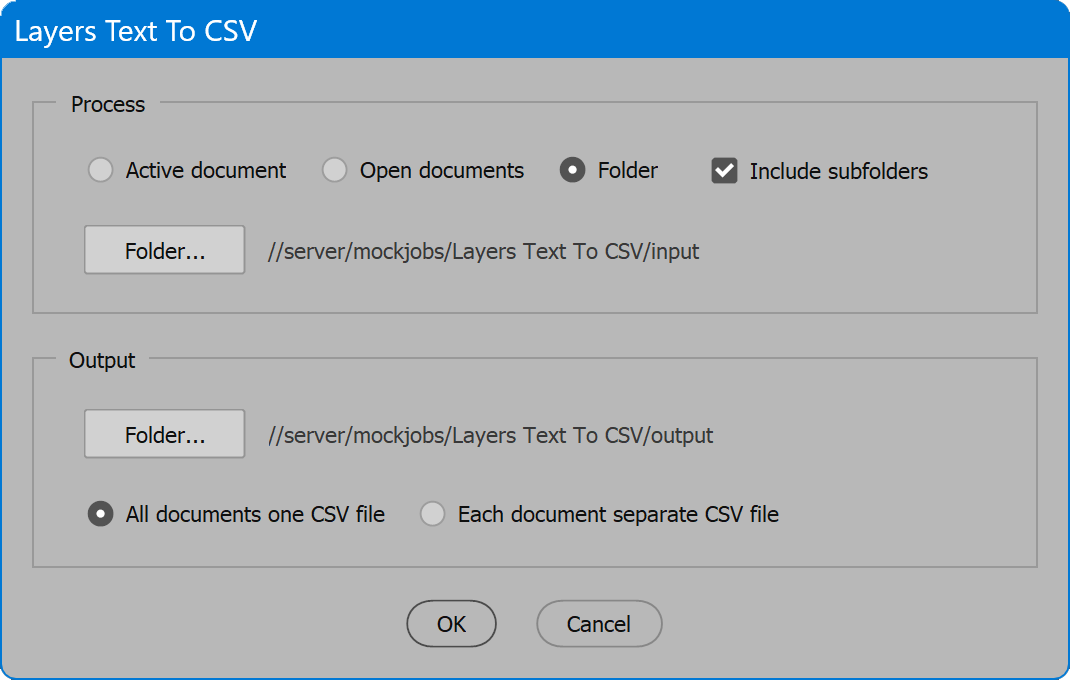Image resolution: width=1070 pixels, height=680 pixels.
Task: Open the Folder... button in Output section
Action: (164, 434)
